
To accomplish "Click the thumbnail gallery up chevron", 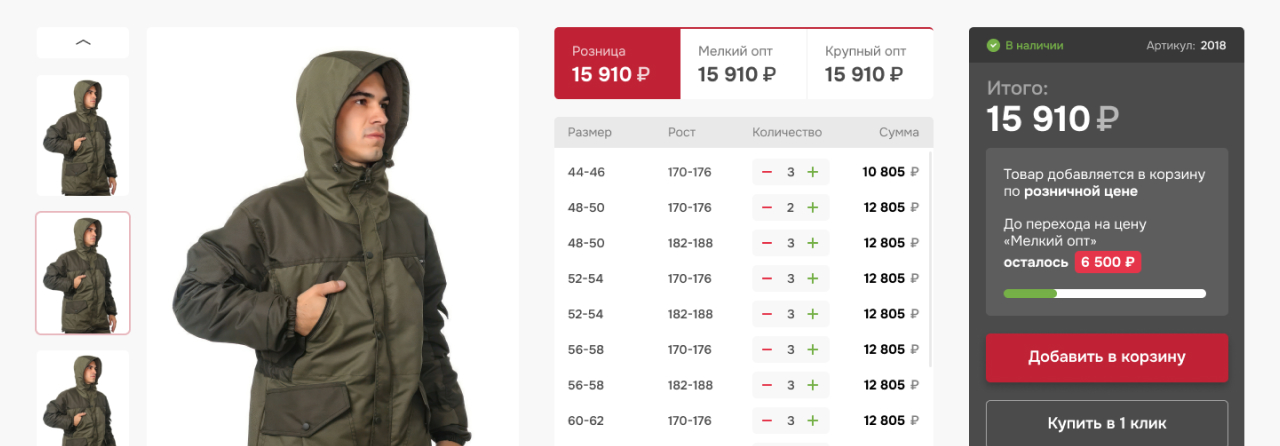I will (x=83, y=42).
